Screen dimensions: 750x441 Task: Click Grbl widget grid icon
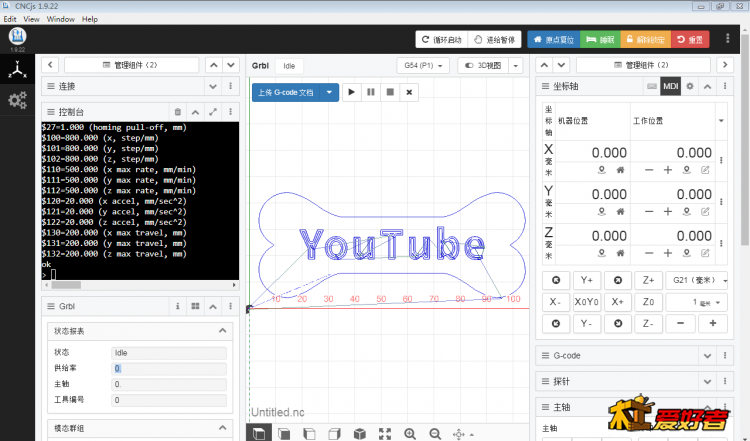[195, 306]
